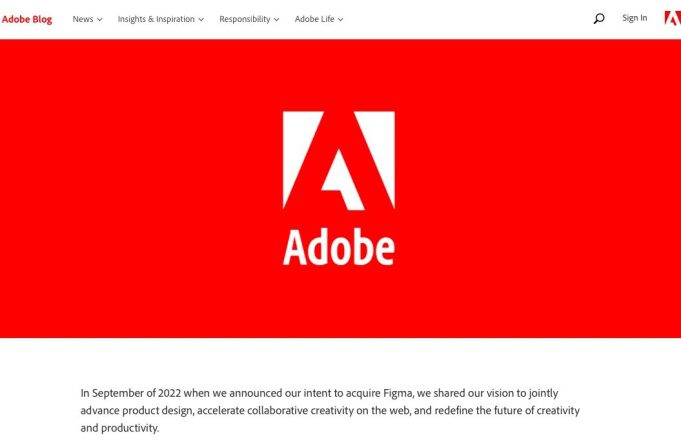Open the Responsibility menu label
The image size is (681, 440).
pos(245,19)
